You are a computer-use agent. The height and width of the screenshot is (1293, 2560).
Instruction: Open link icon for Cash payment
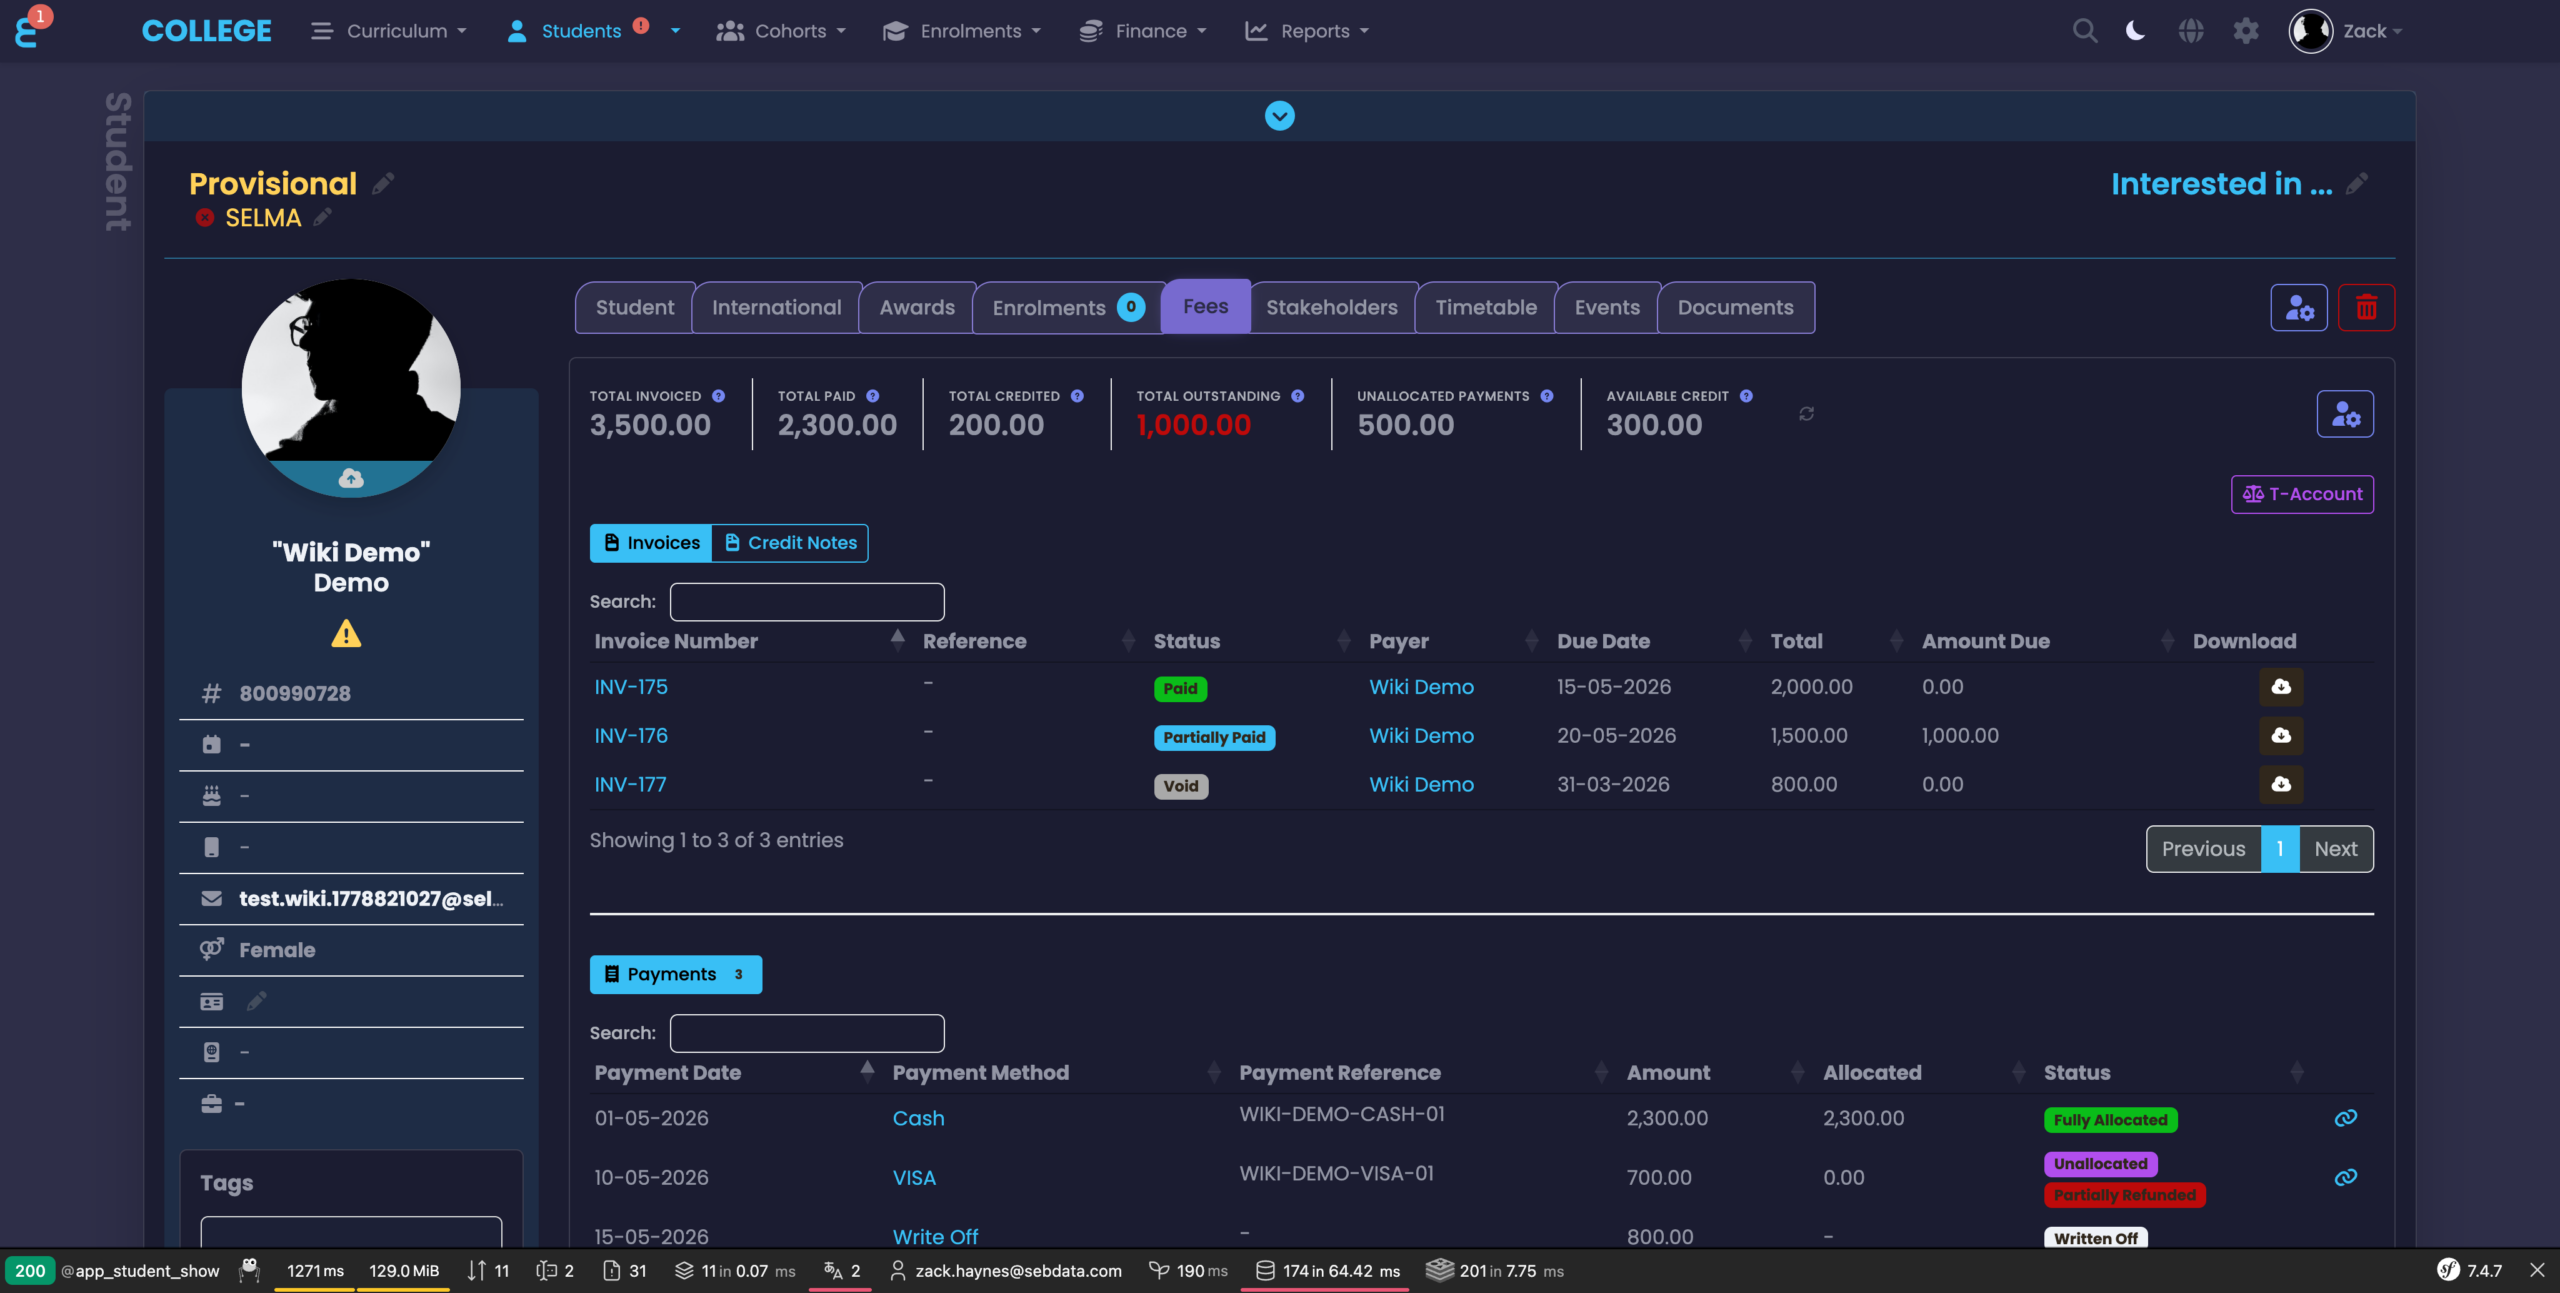(2345, 1118)
